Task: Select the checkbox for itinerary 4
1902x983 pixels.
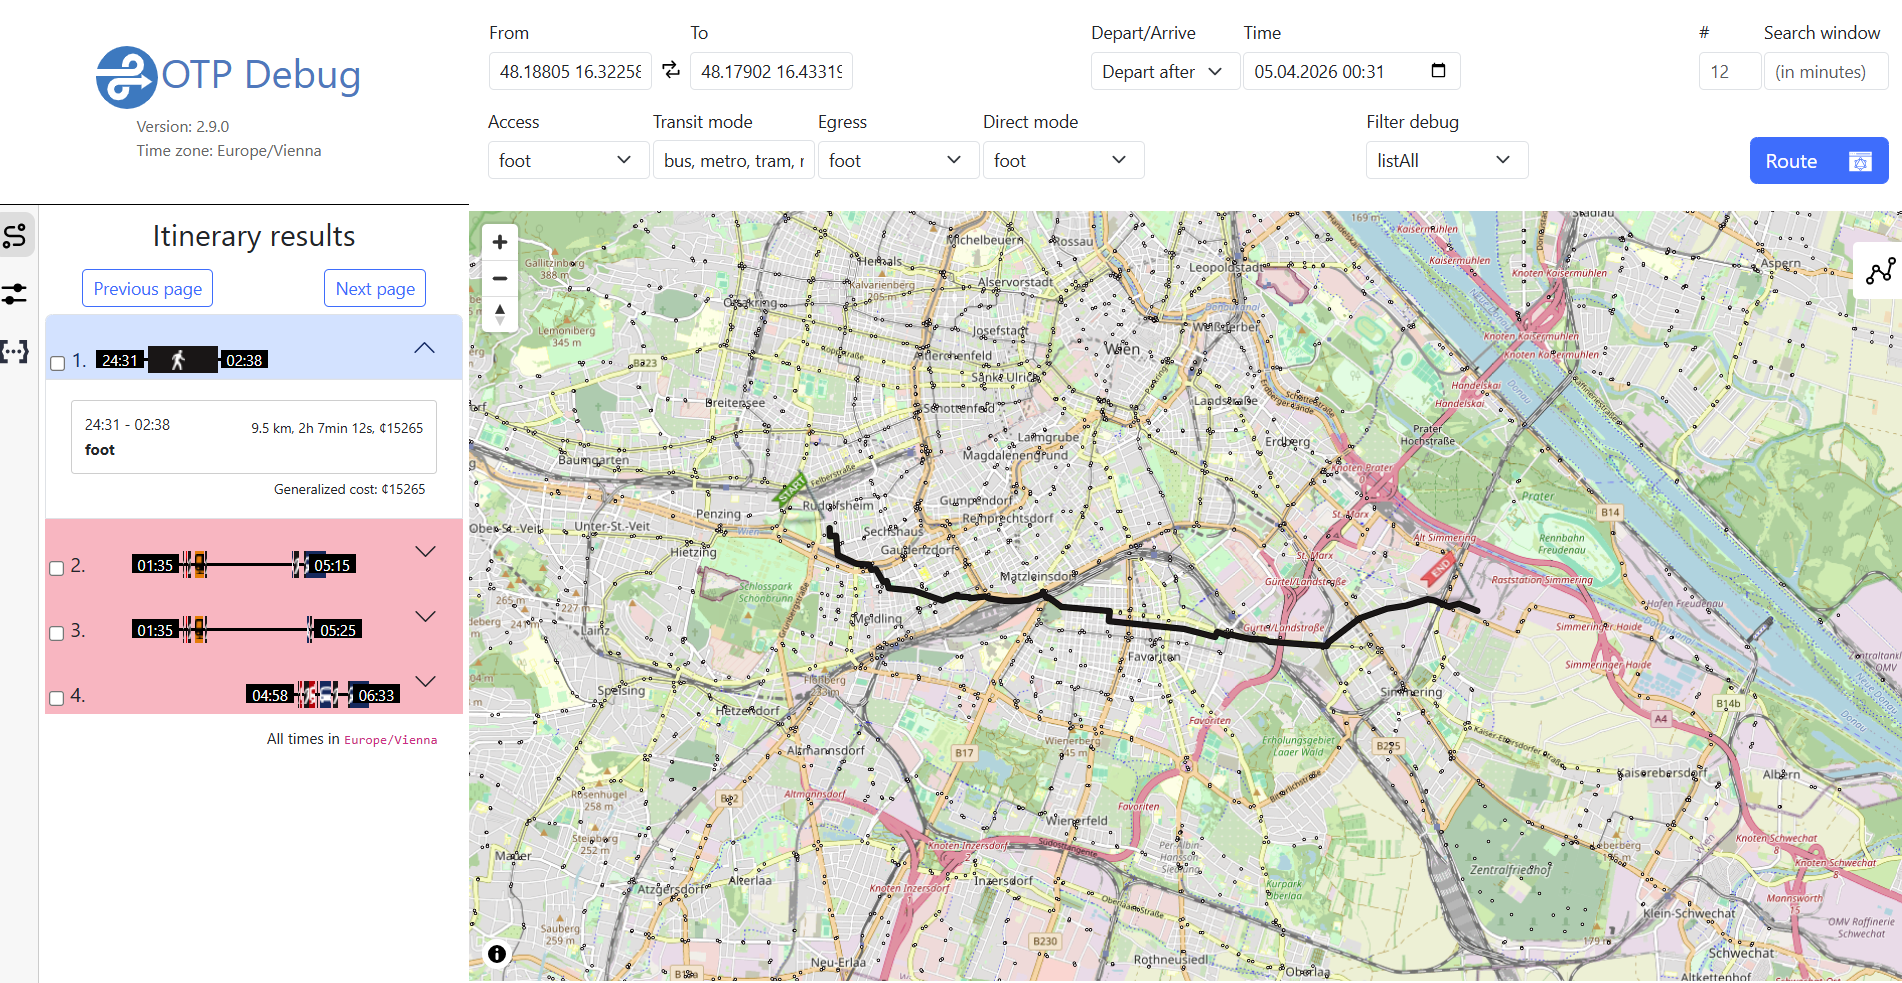Action: (57, 698)
